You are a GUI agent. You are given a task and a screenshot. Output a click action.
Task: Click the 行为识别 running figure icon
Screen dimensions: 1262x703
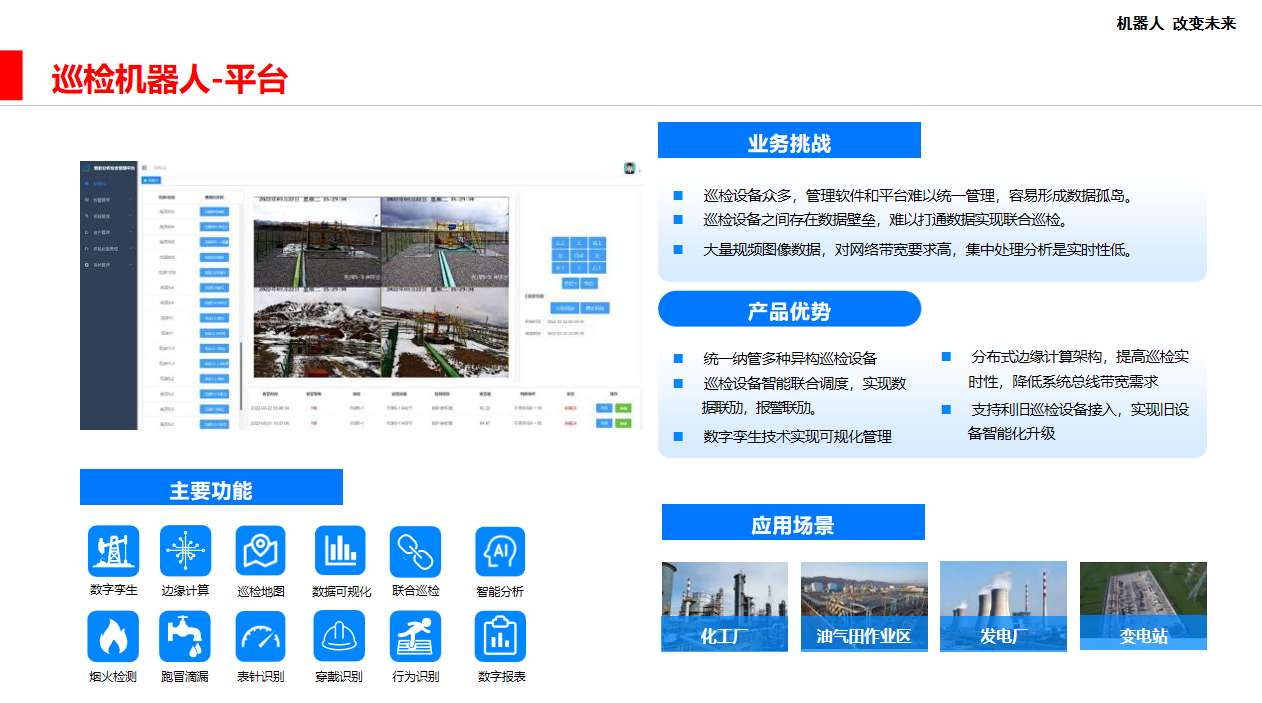415,636
